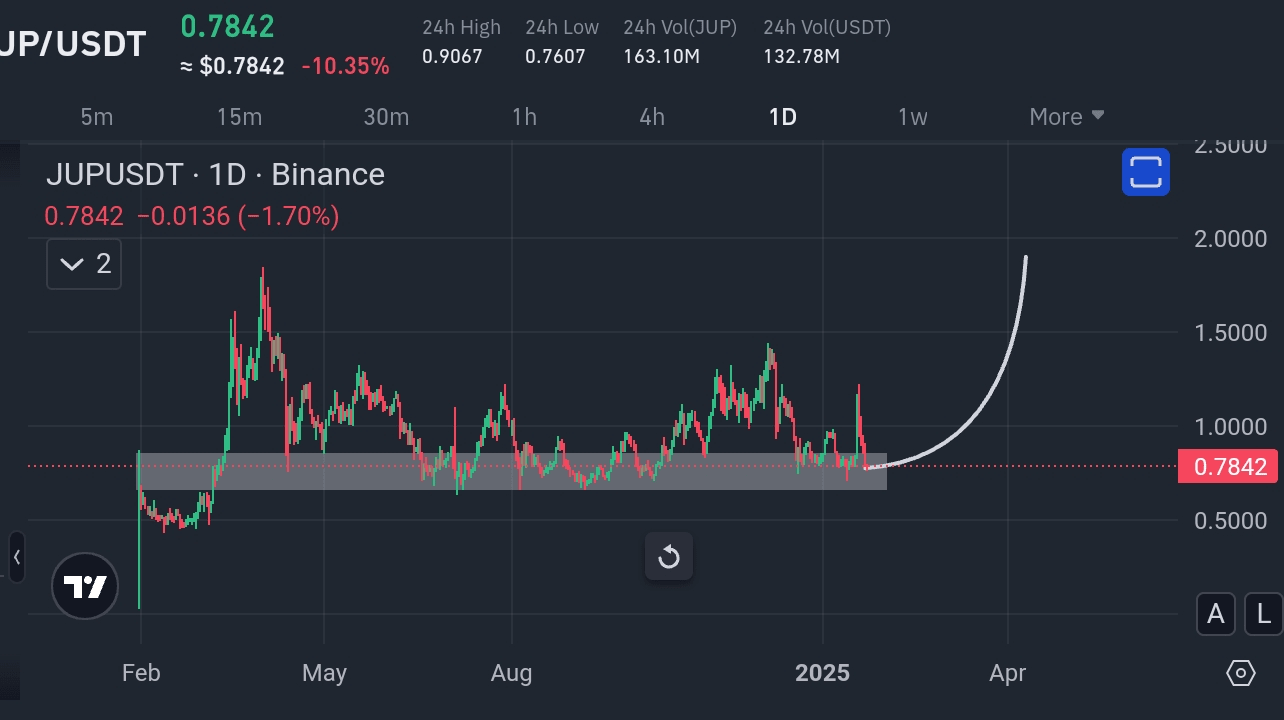Switch to the 30m timeframe
Image resolution: width=1284 pixels, height=720 pixels.
click(x=386, y=116)
